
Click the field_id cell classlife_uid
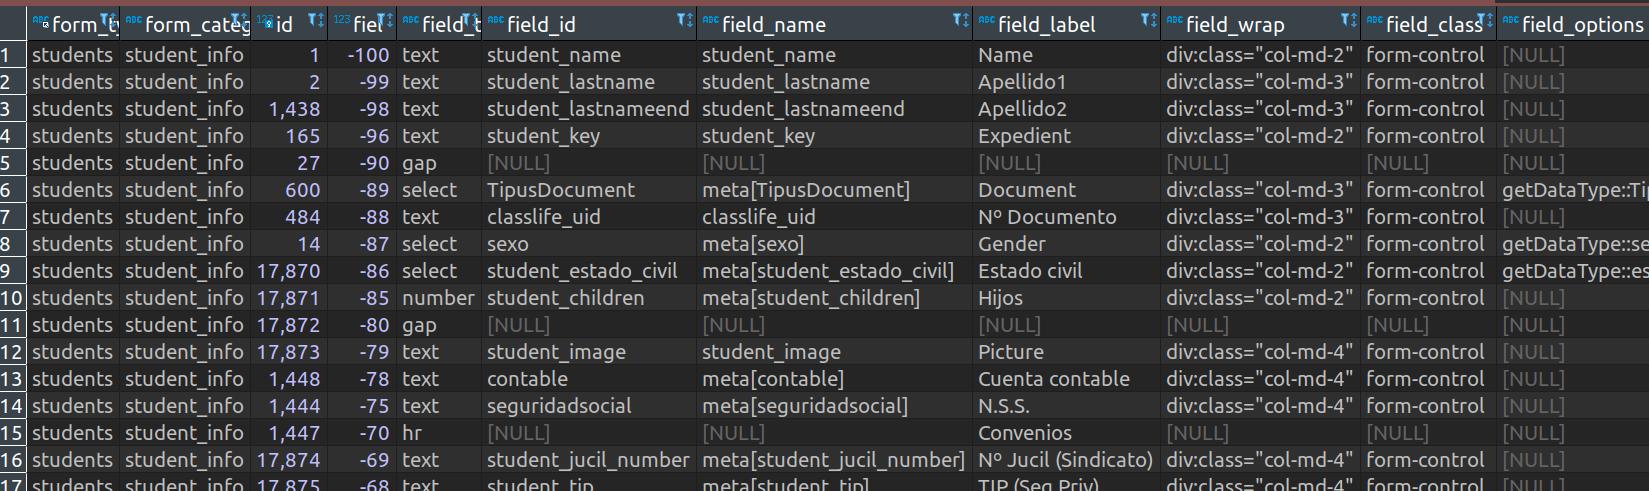click(589, 217)
